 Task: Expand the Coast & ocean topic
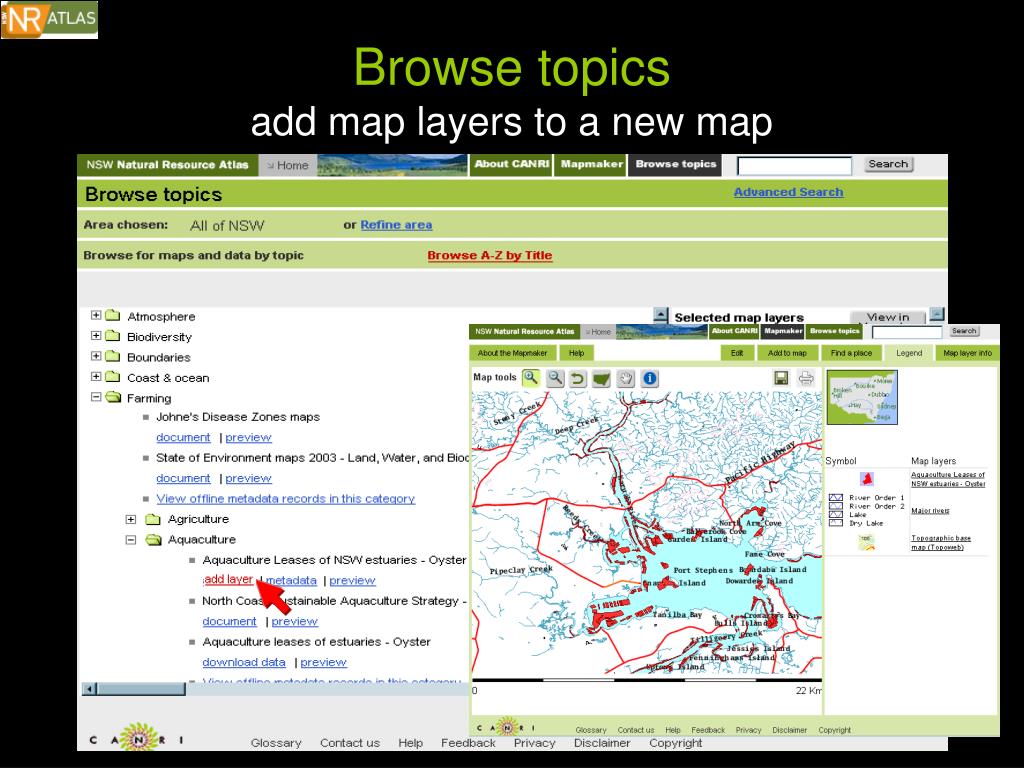coord(96,377)
